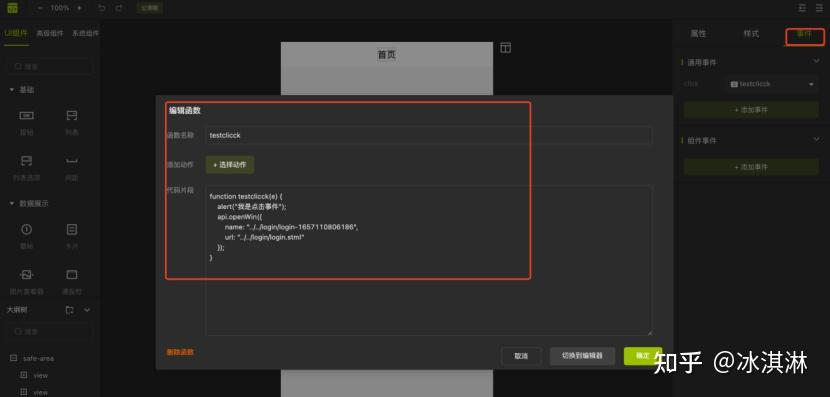Select the button component icon
Image resolution: width=830 pixels, height=397 pixels.
point(26,115)
